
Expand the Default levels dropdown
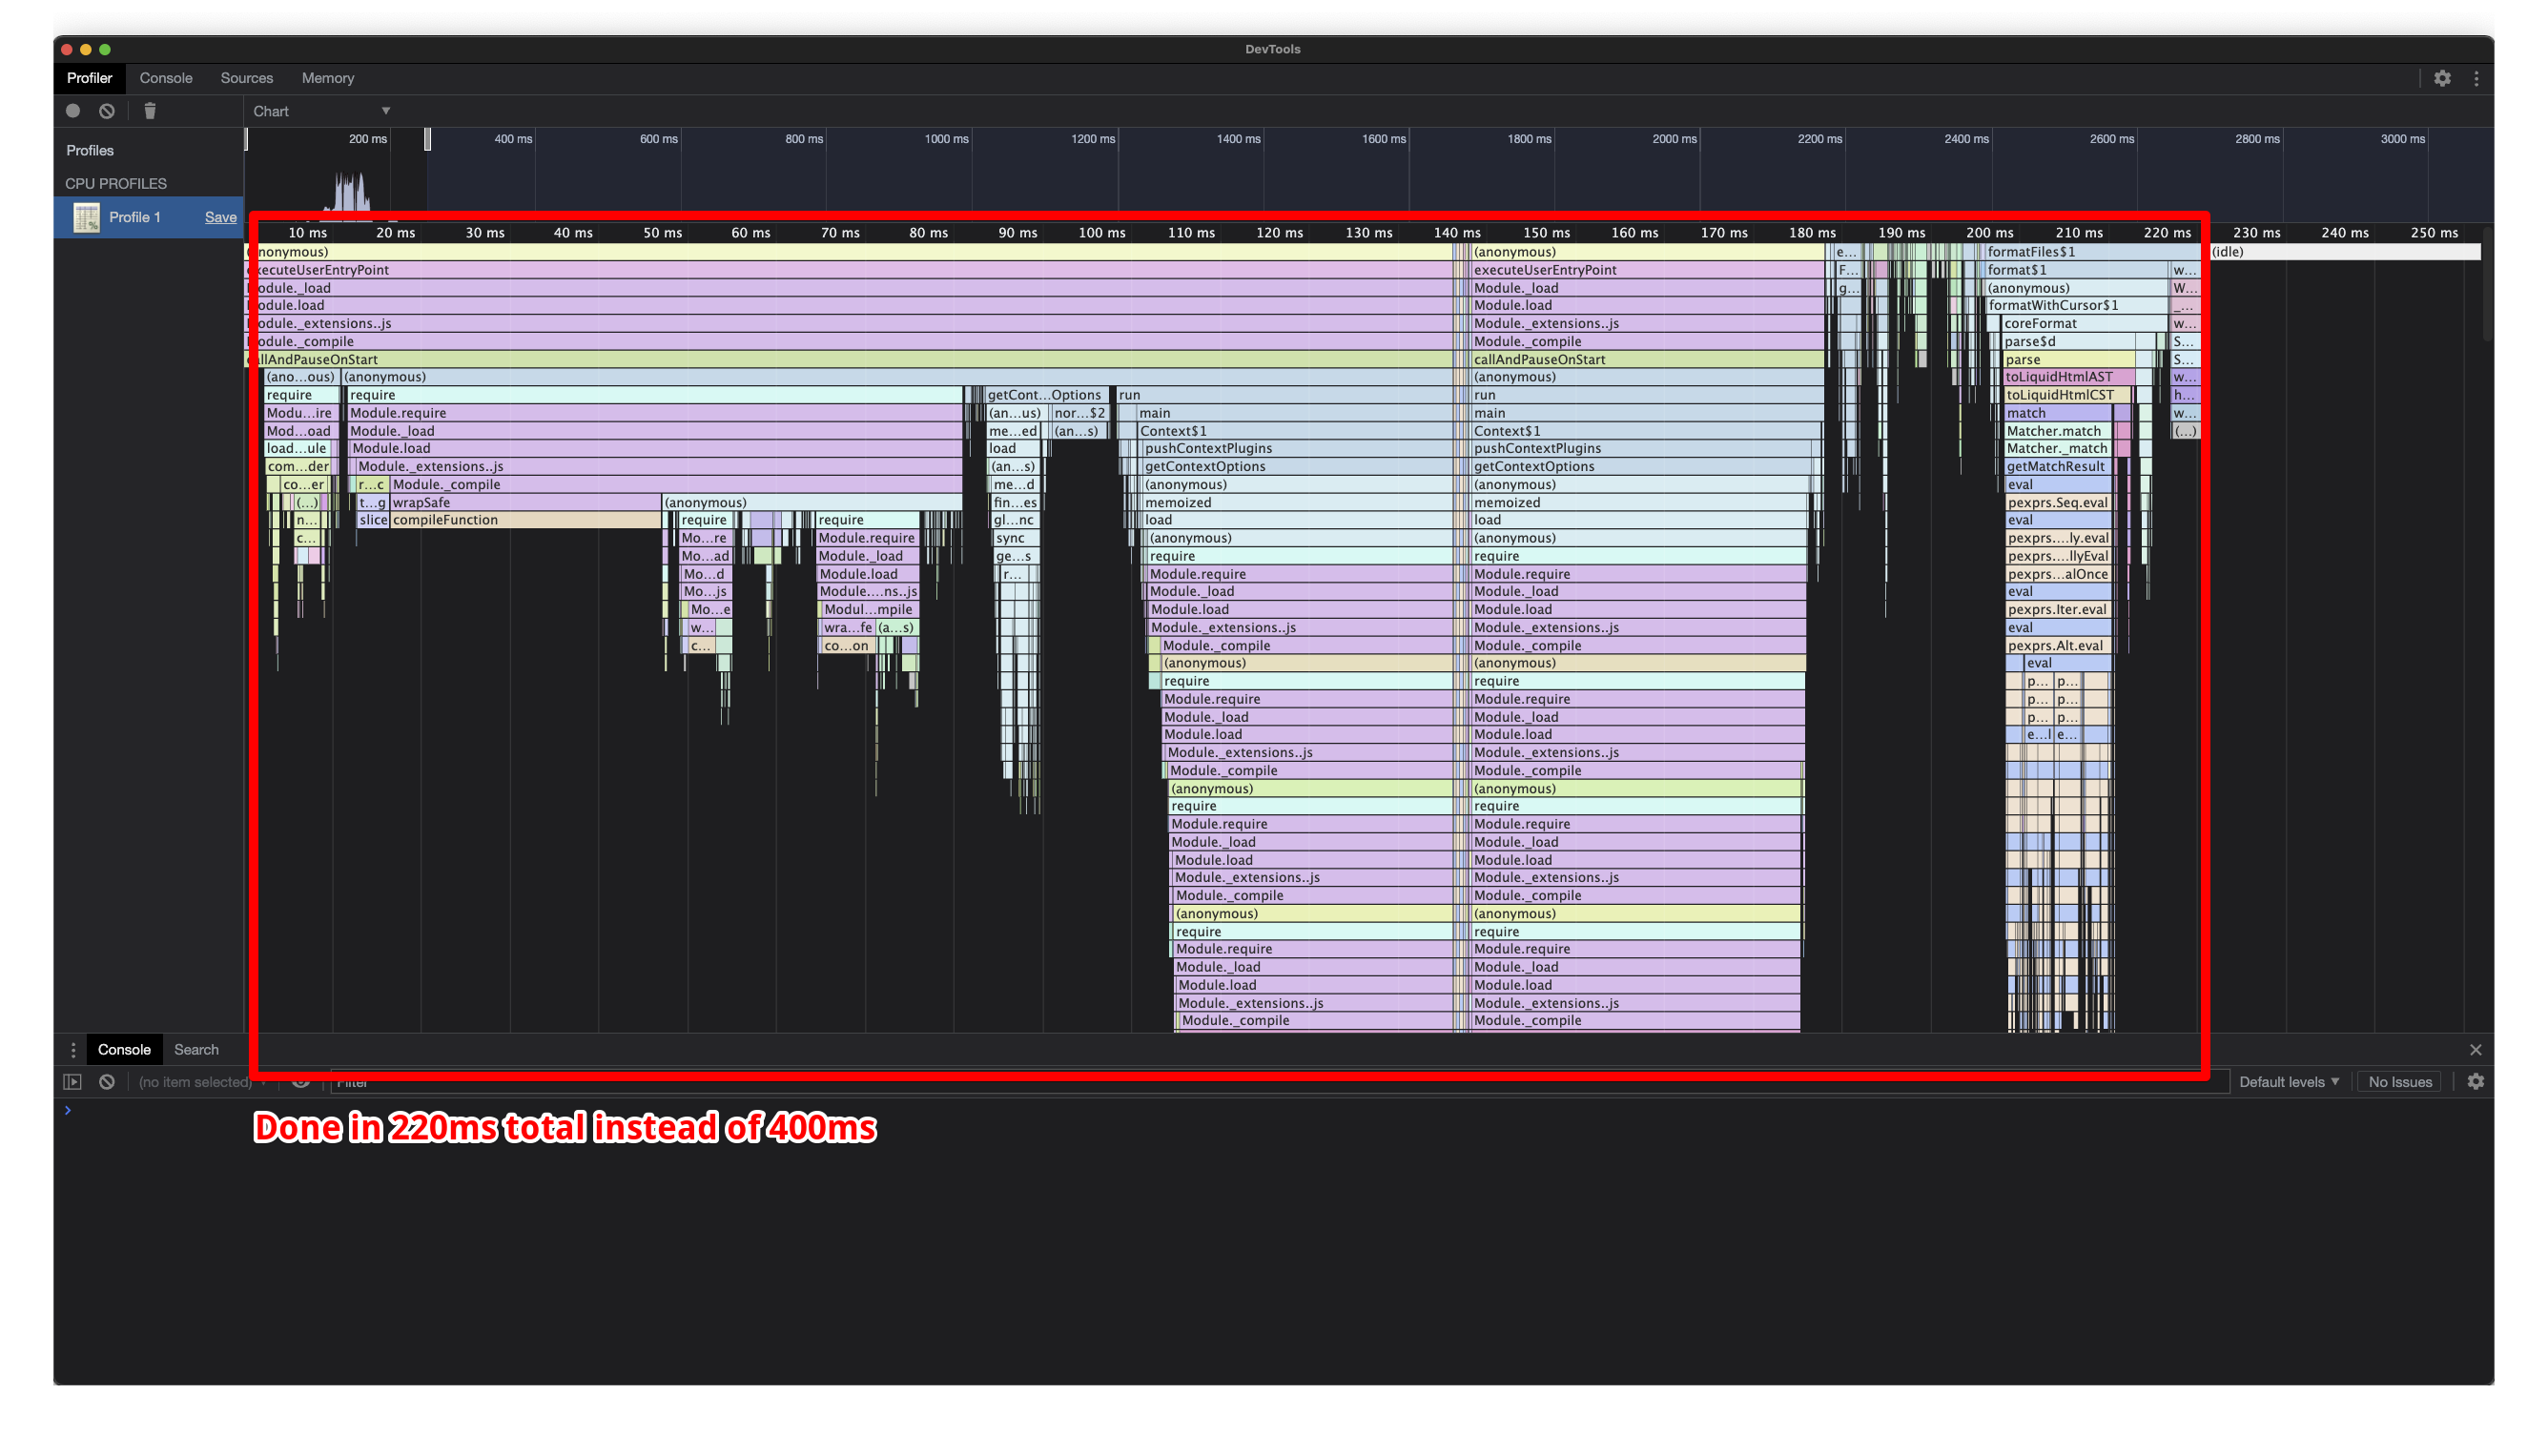pyautogui.click(x=2288, y=1081)
